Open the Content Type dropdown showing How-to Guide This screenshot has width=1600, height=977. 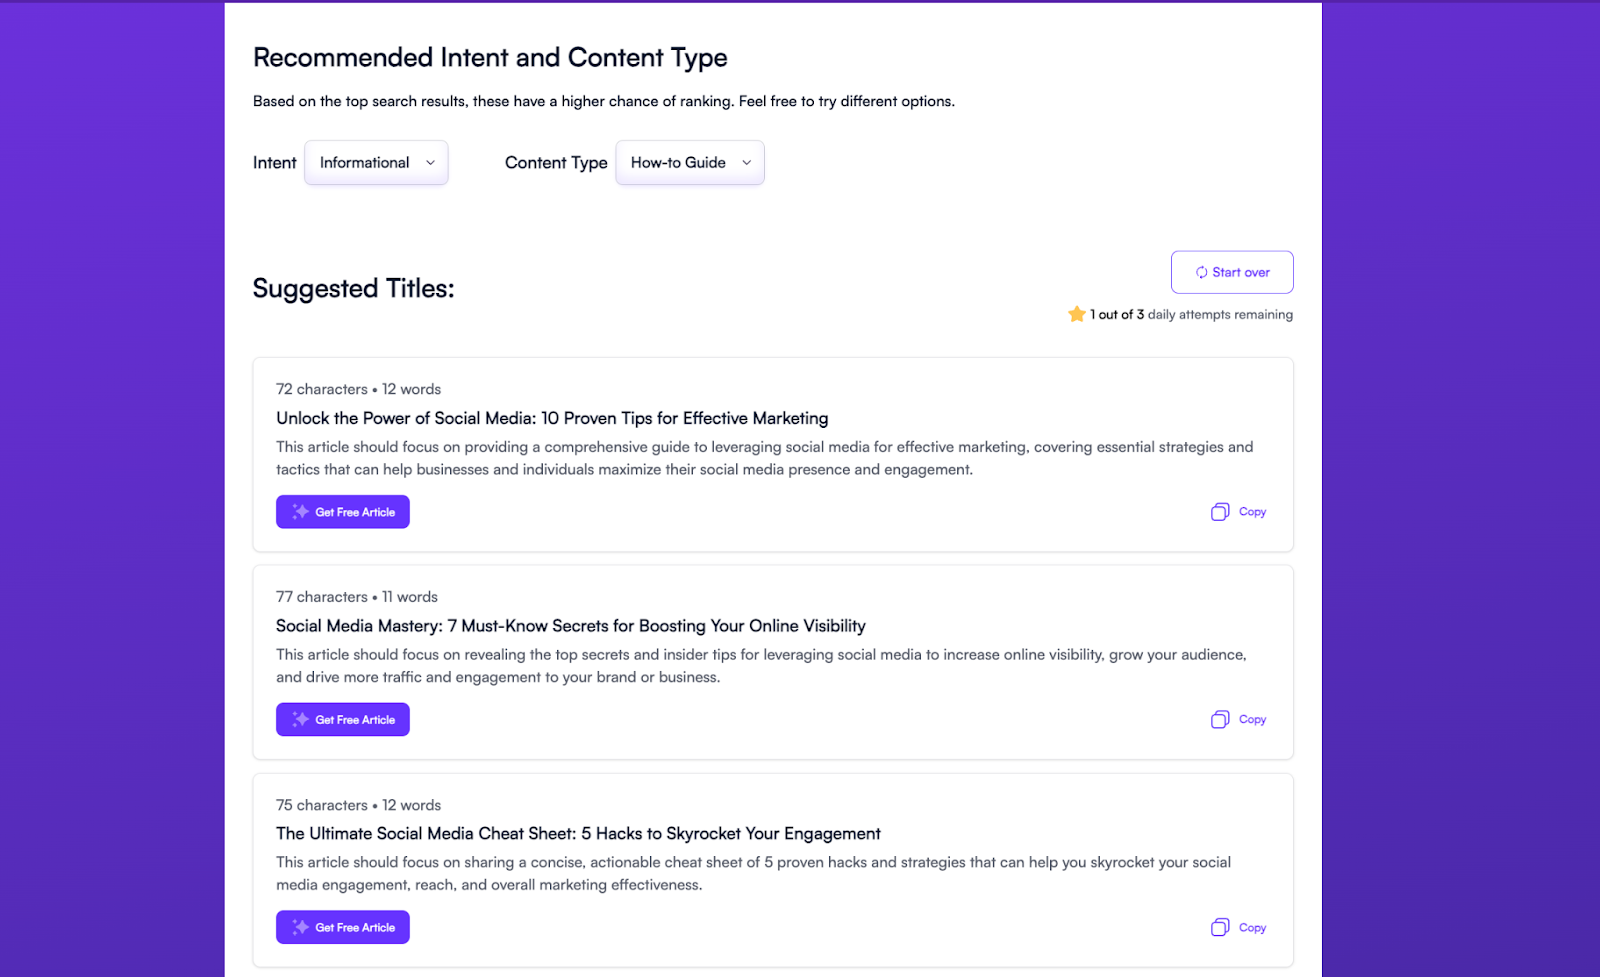pyautogui.click(x=690, y=163)
